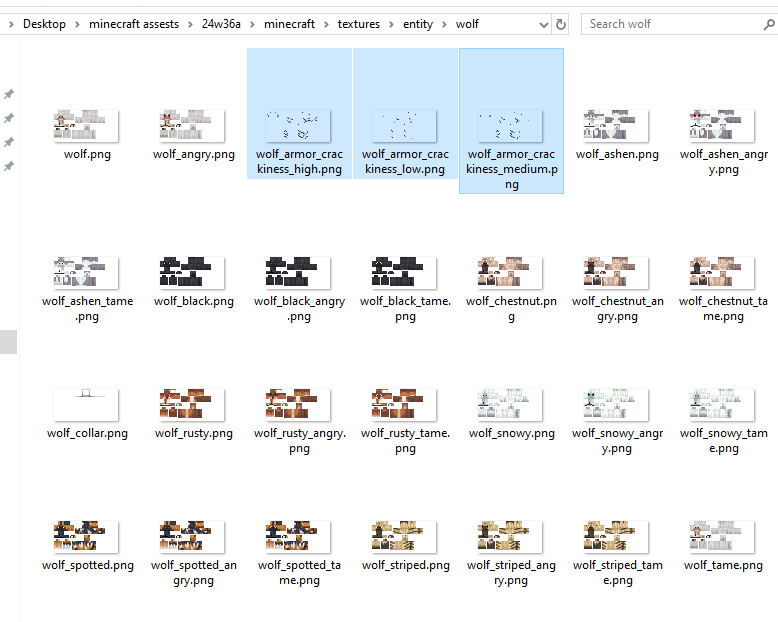Screen dimensions: 778x622
Task: Select wolf_ashen.png image icon
Action: tap(616, 125)
